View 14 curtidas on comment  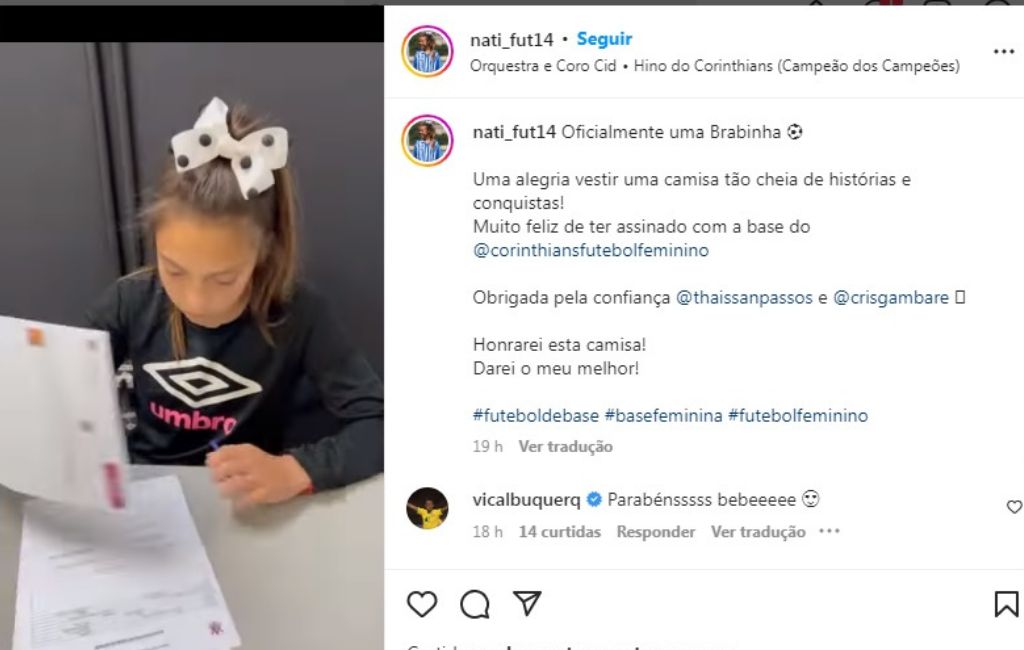[x=560, y=532]
